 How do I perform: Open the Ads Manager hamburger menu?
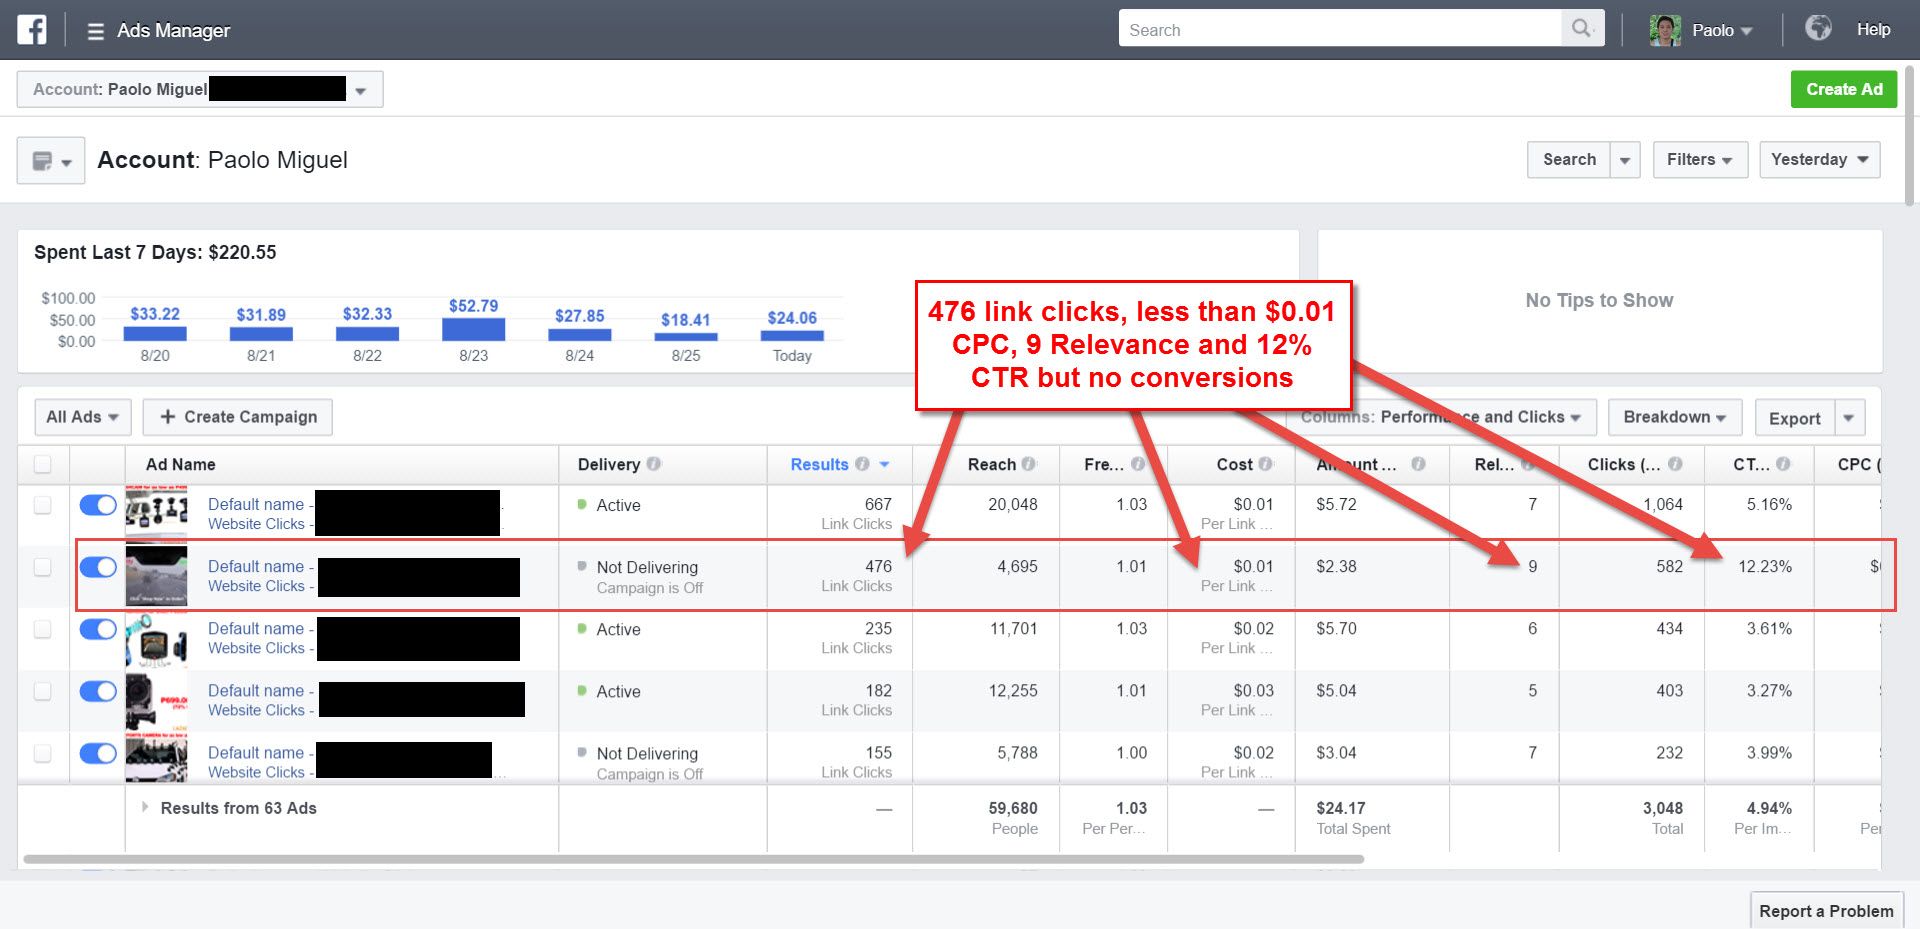[x=95, y=31]
